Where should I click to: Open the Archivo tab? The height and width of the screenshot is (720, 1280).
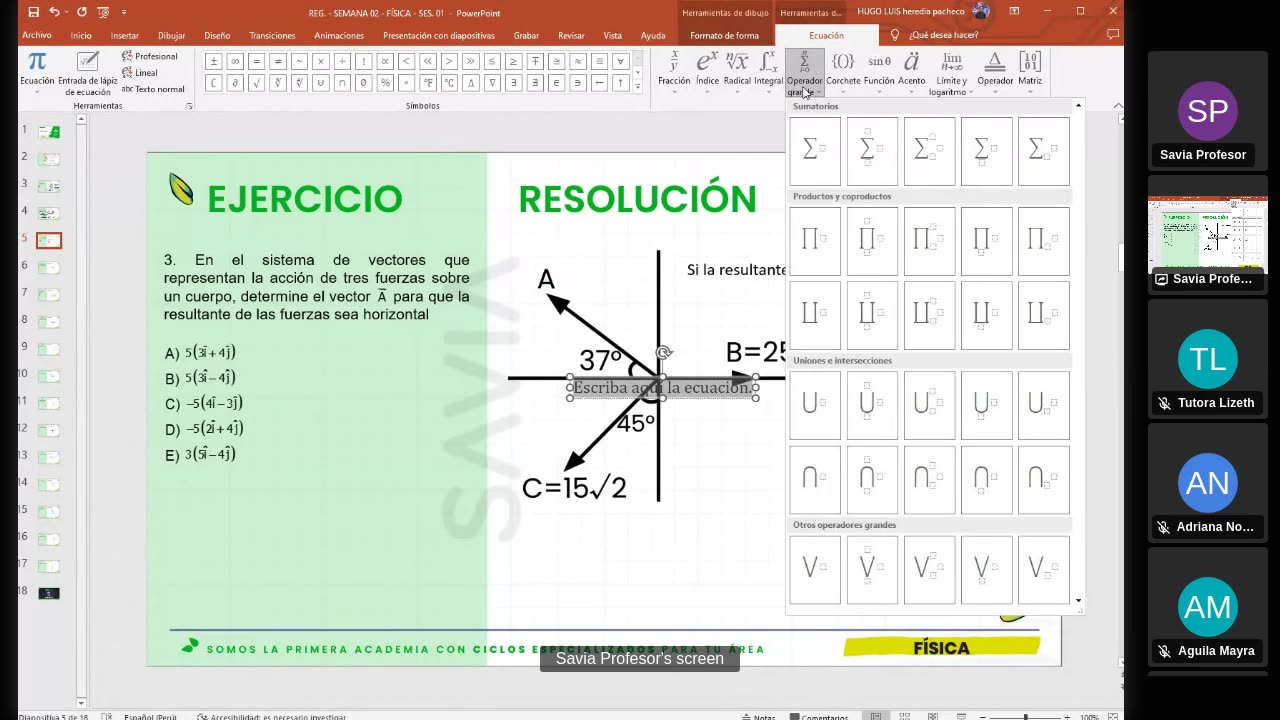(37, 35)
